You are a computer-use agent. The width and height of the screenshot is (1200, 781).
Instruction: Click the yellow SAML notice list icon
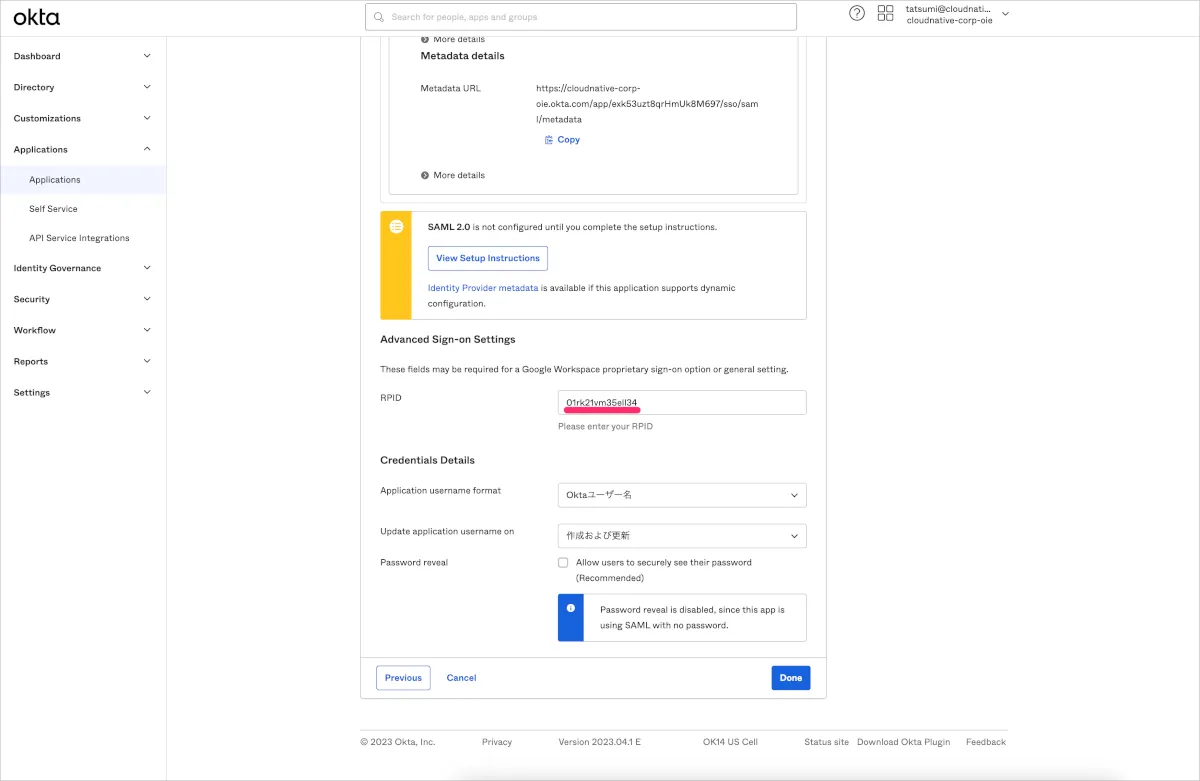[x=396, y=227]
